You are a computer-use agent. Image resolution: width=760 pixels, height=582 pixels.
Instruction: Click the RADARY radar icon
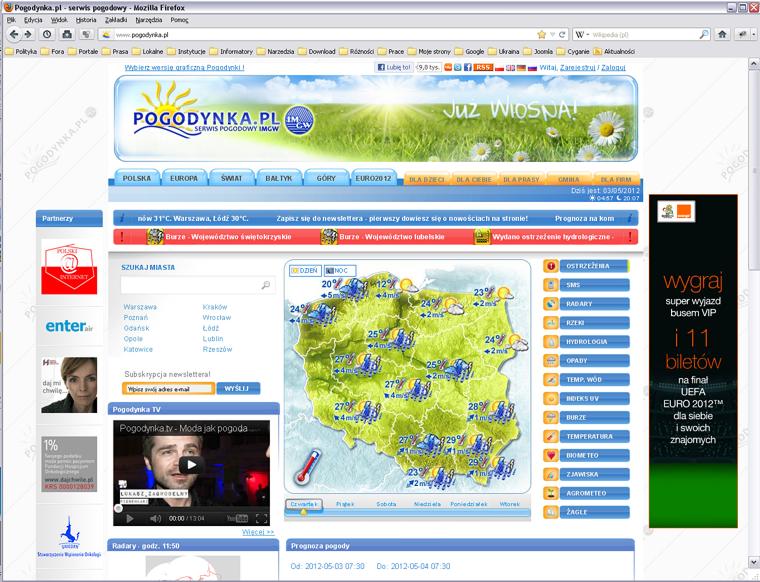(x=551, y=304)
